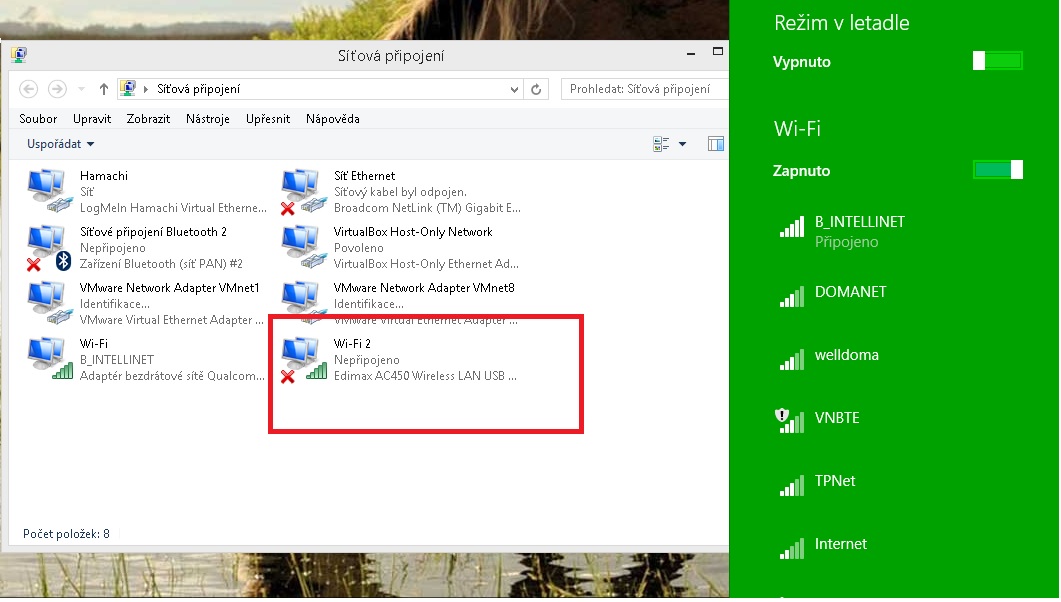Open the view options dropdown arrow
1061x602 pixels.
[682, 143]
